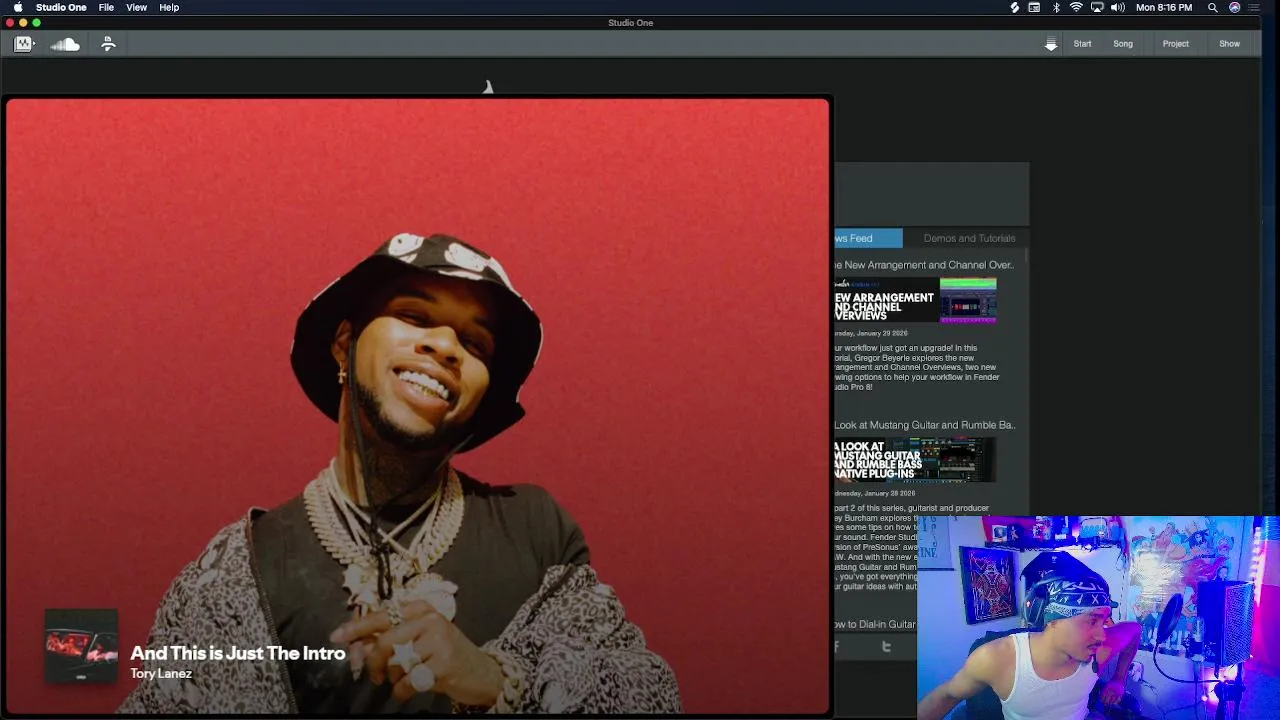Screen dimensions: 1280x720
Task: Open the SoundCloud icon in Studio One toolbar
Action: click(x=65, y=44)
